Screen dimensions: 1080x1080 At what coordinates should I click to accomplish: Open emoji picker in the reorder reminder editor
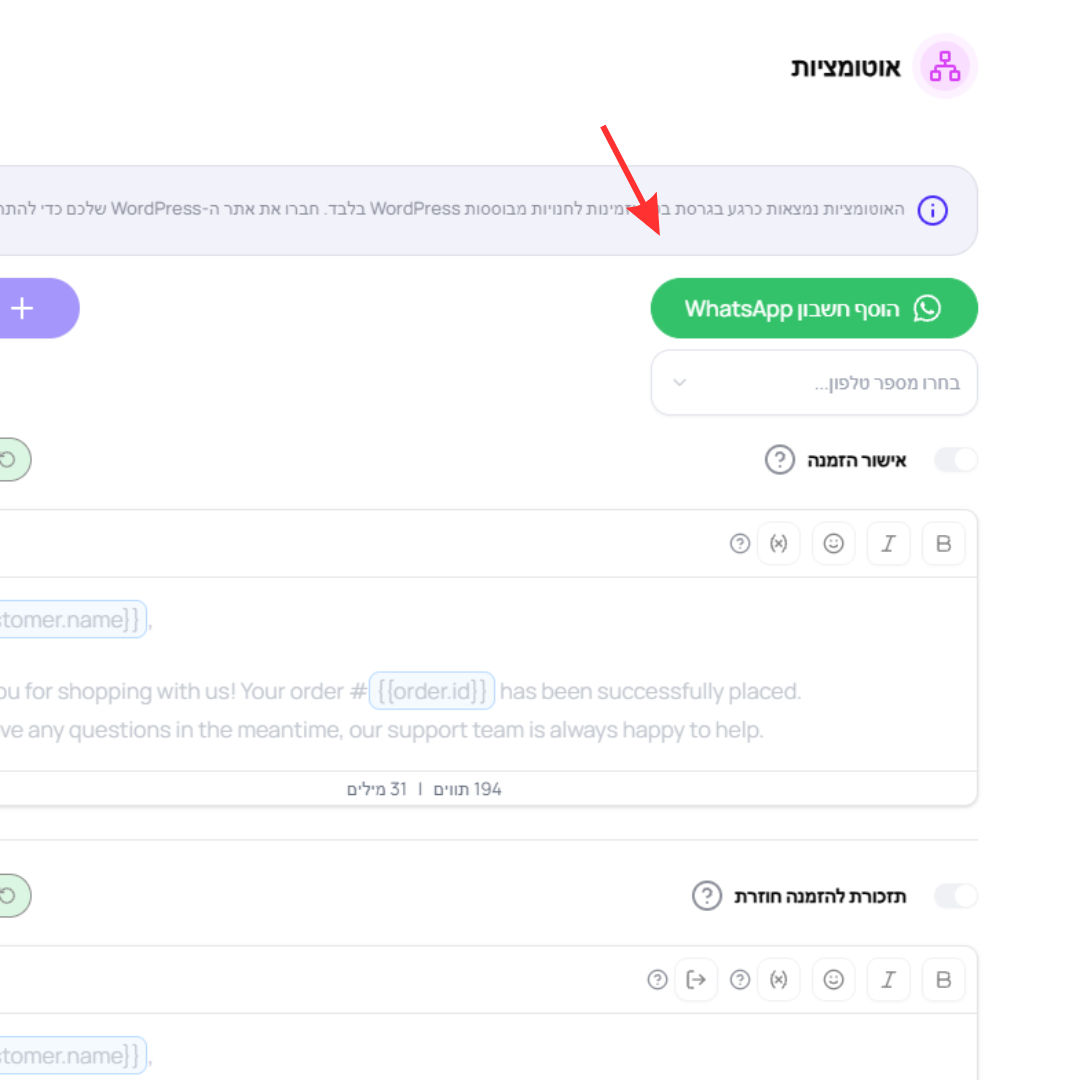[833, 979]
